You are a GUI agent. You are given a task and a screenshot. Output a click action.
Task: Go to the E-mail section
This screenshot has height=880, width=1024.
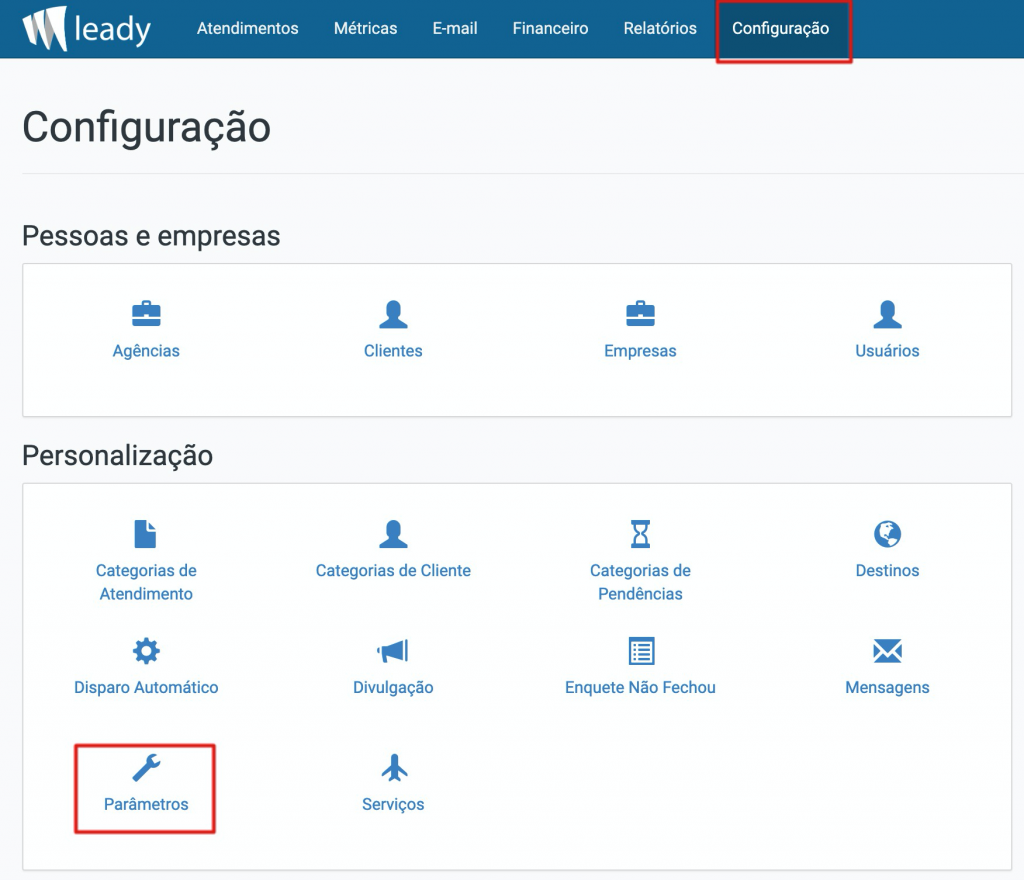click(x=455, y=29)
